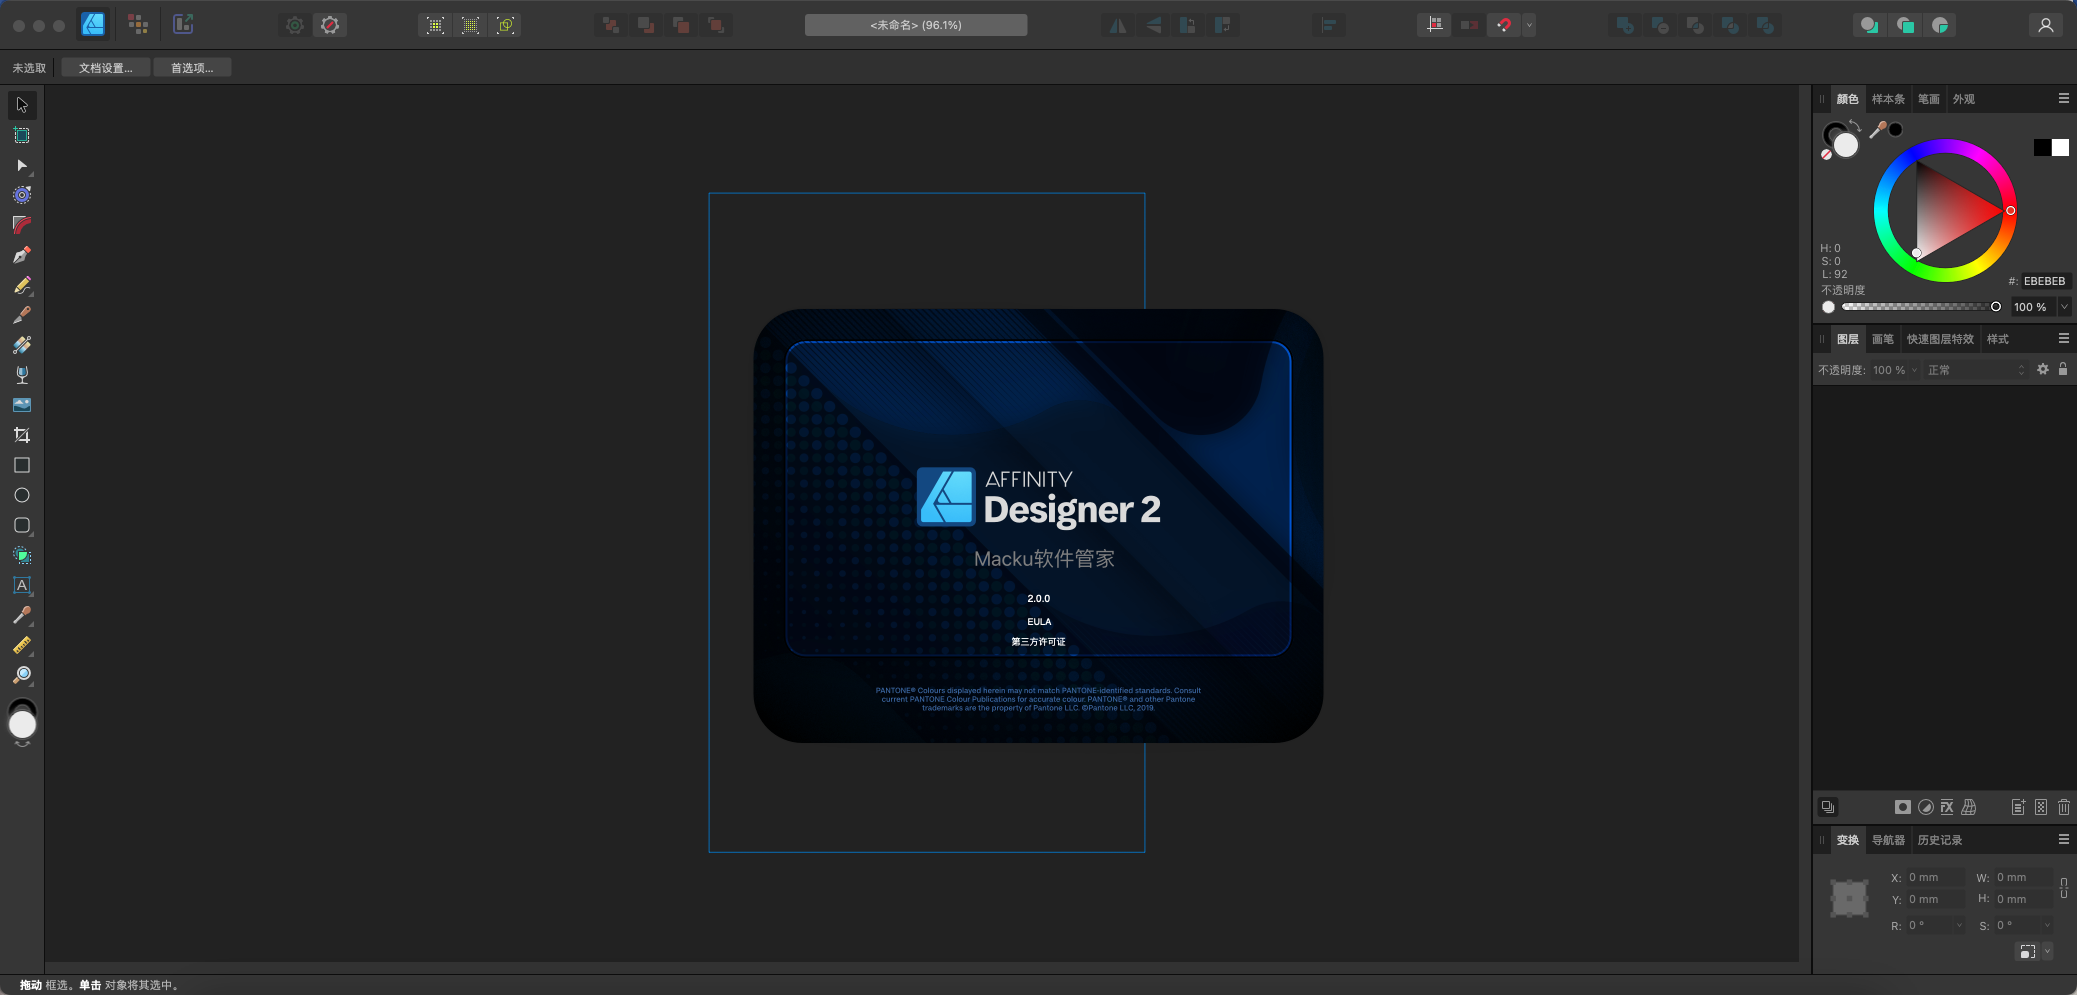
Task: Select the Contour tool
Action: click(x=22, y=195)
